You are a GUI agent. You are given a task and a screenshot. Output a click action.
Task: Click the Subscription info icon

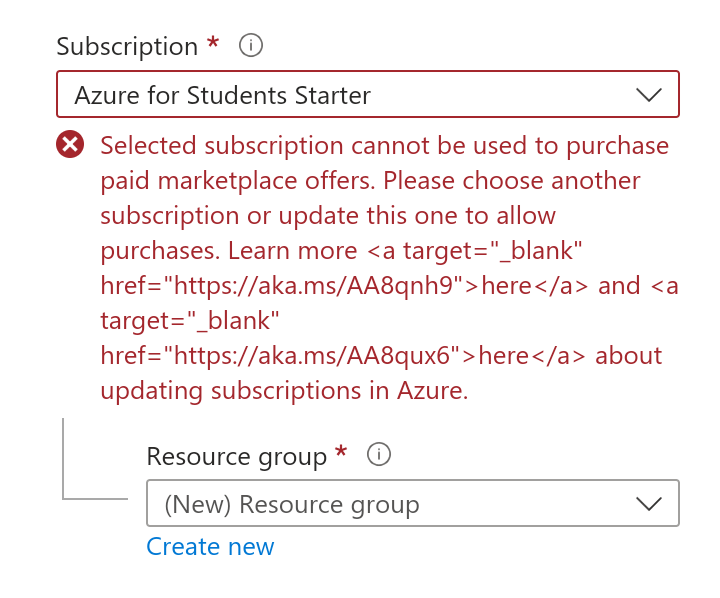pyautogui.click(x=251, y=45)
